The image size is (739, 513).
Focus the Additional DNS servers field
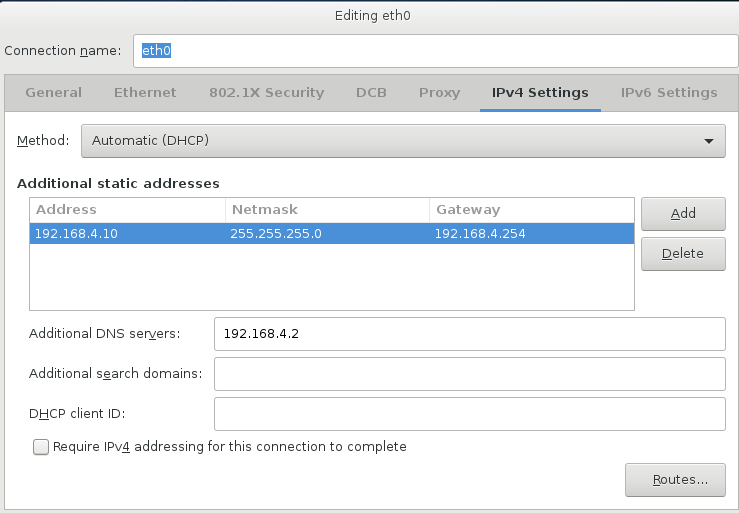tap(469, 334)
